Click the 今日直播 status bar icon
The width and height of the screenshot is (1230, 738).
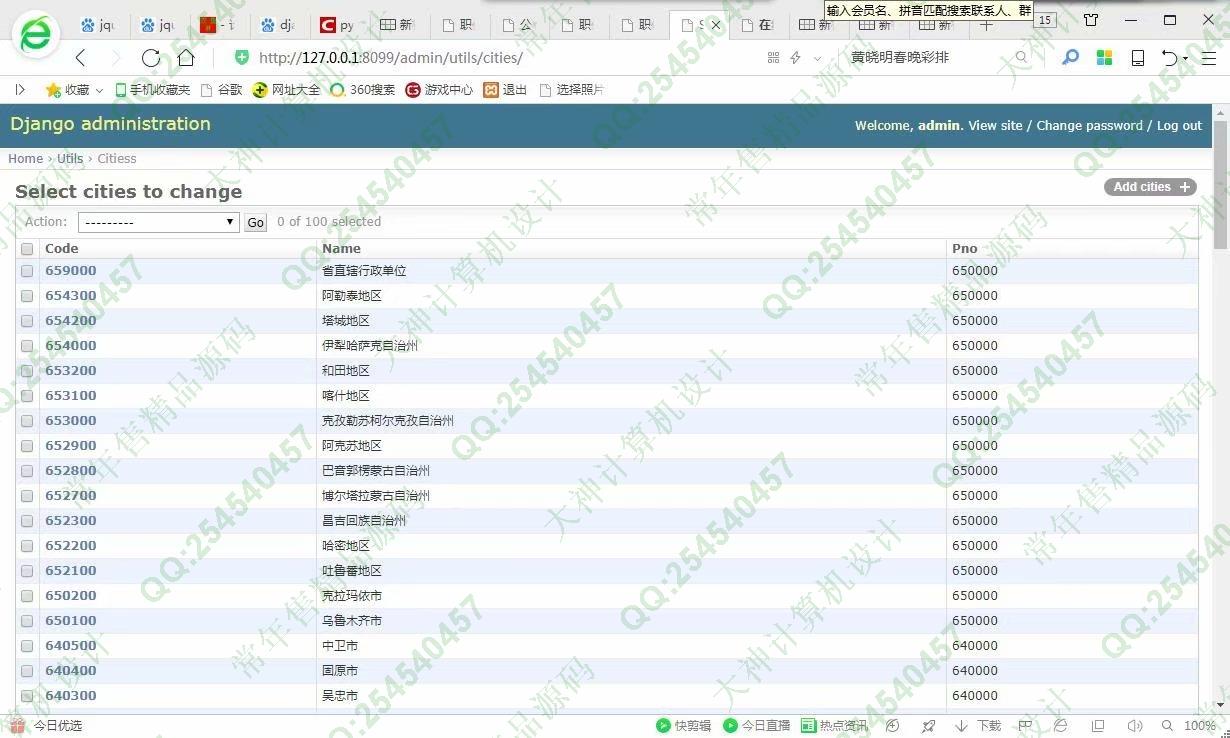(730, 726)
